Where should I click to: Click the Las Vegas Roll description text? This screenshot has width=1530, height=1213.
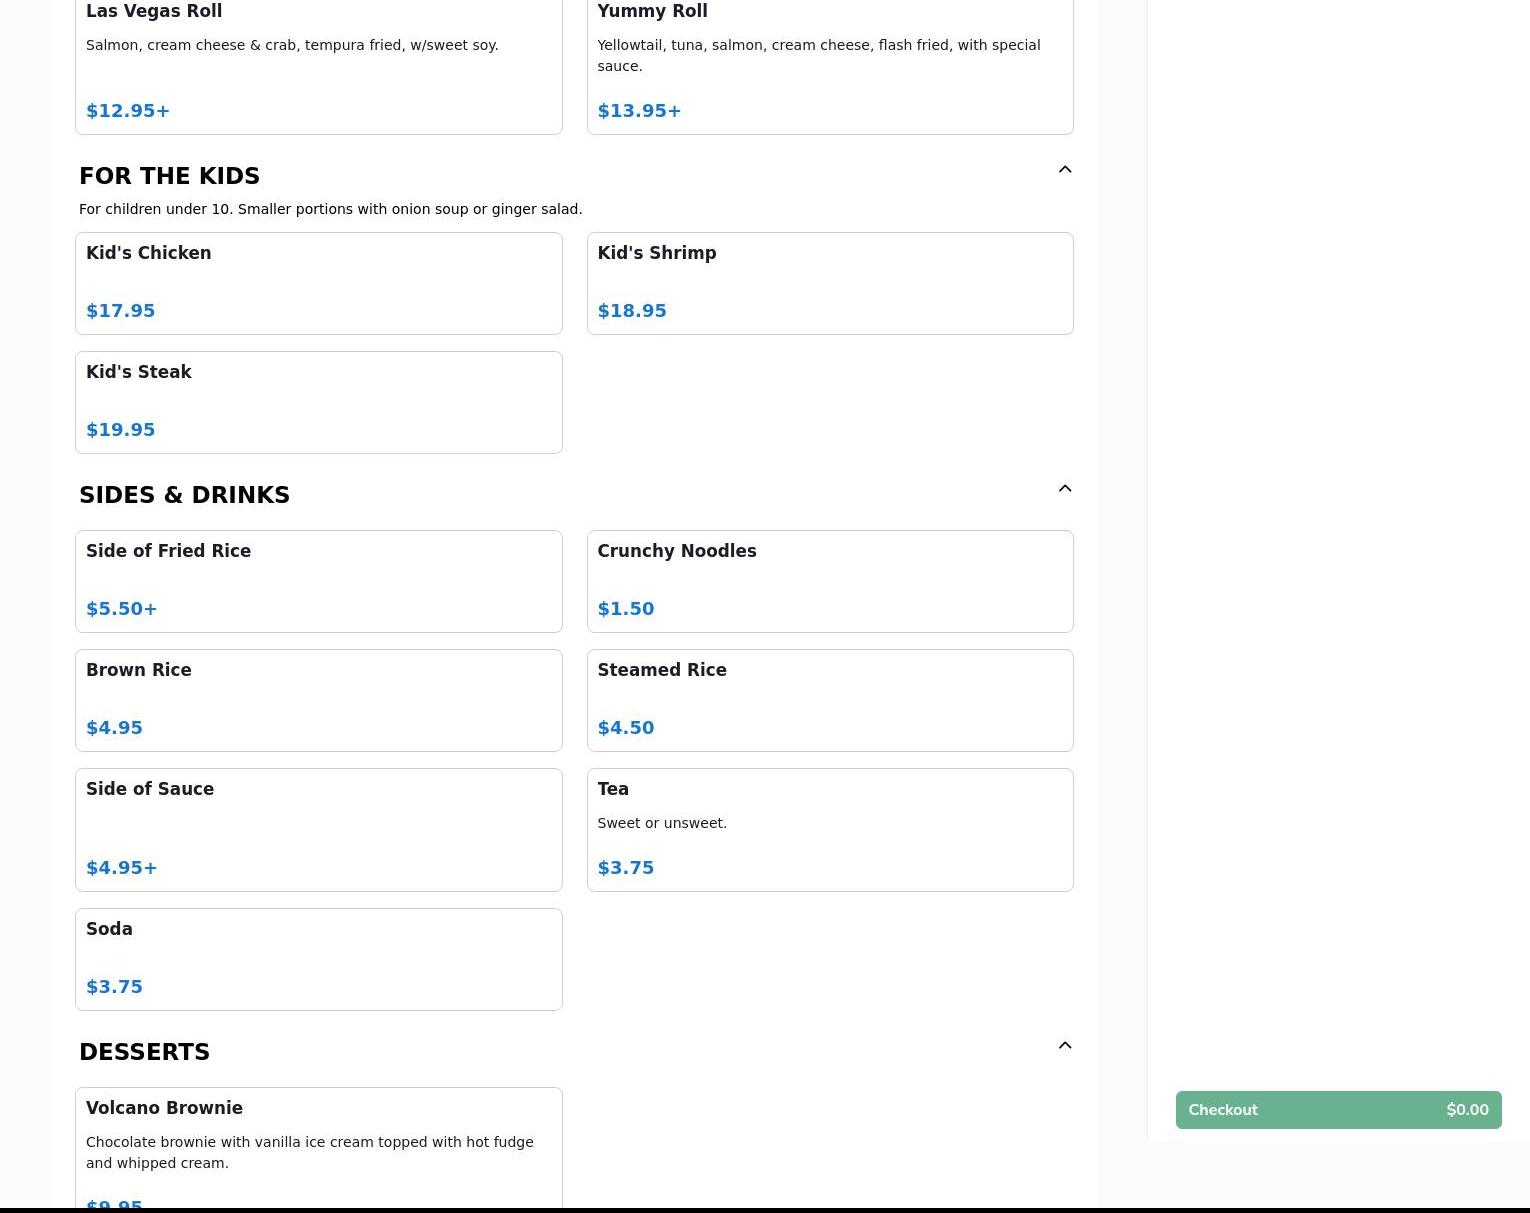pyautogui.click(x=292, y=45)
